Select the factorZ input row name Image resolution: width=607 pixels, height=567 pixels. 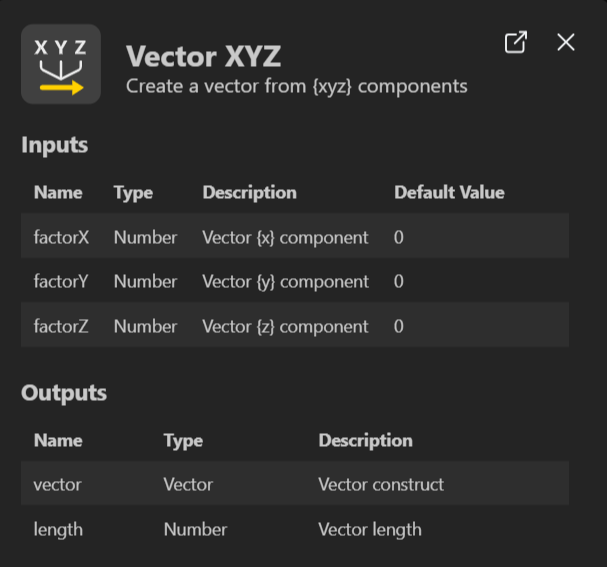coord(61,326)
